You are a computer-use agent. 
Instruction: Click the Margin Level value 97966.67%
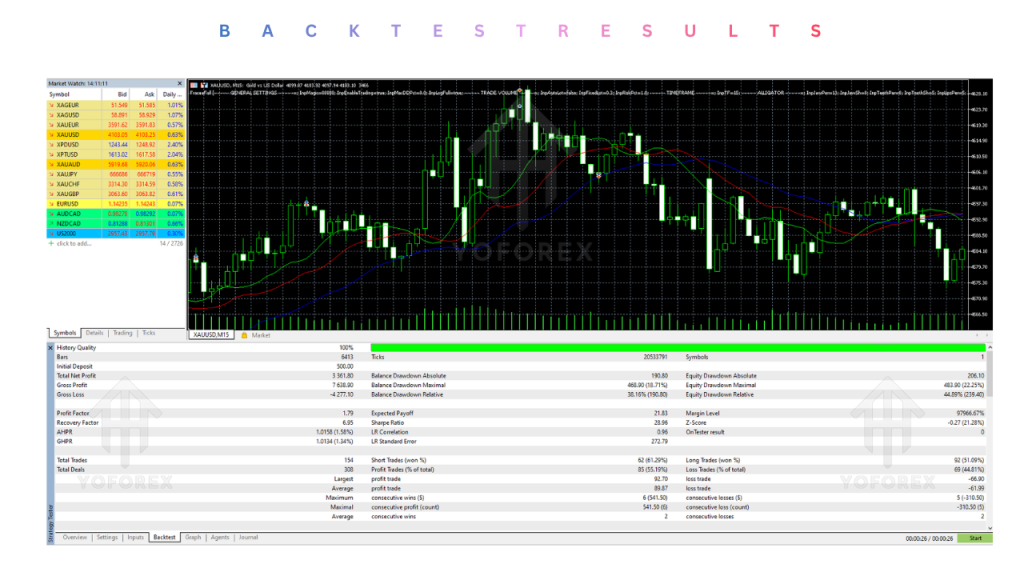coord(969,413)
